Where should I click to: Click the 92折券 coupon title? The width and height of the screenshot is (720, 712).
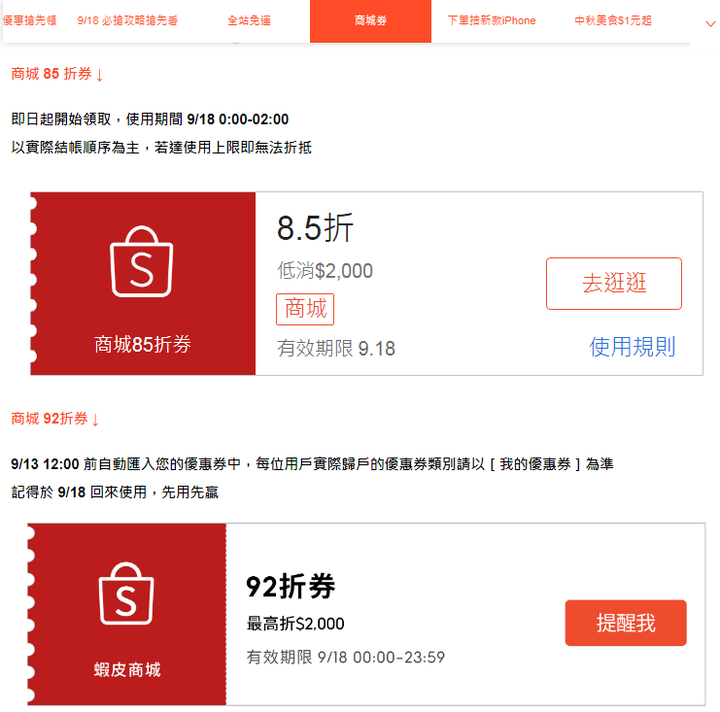[291, 586]
